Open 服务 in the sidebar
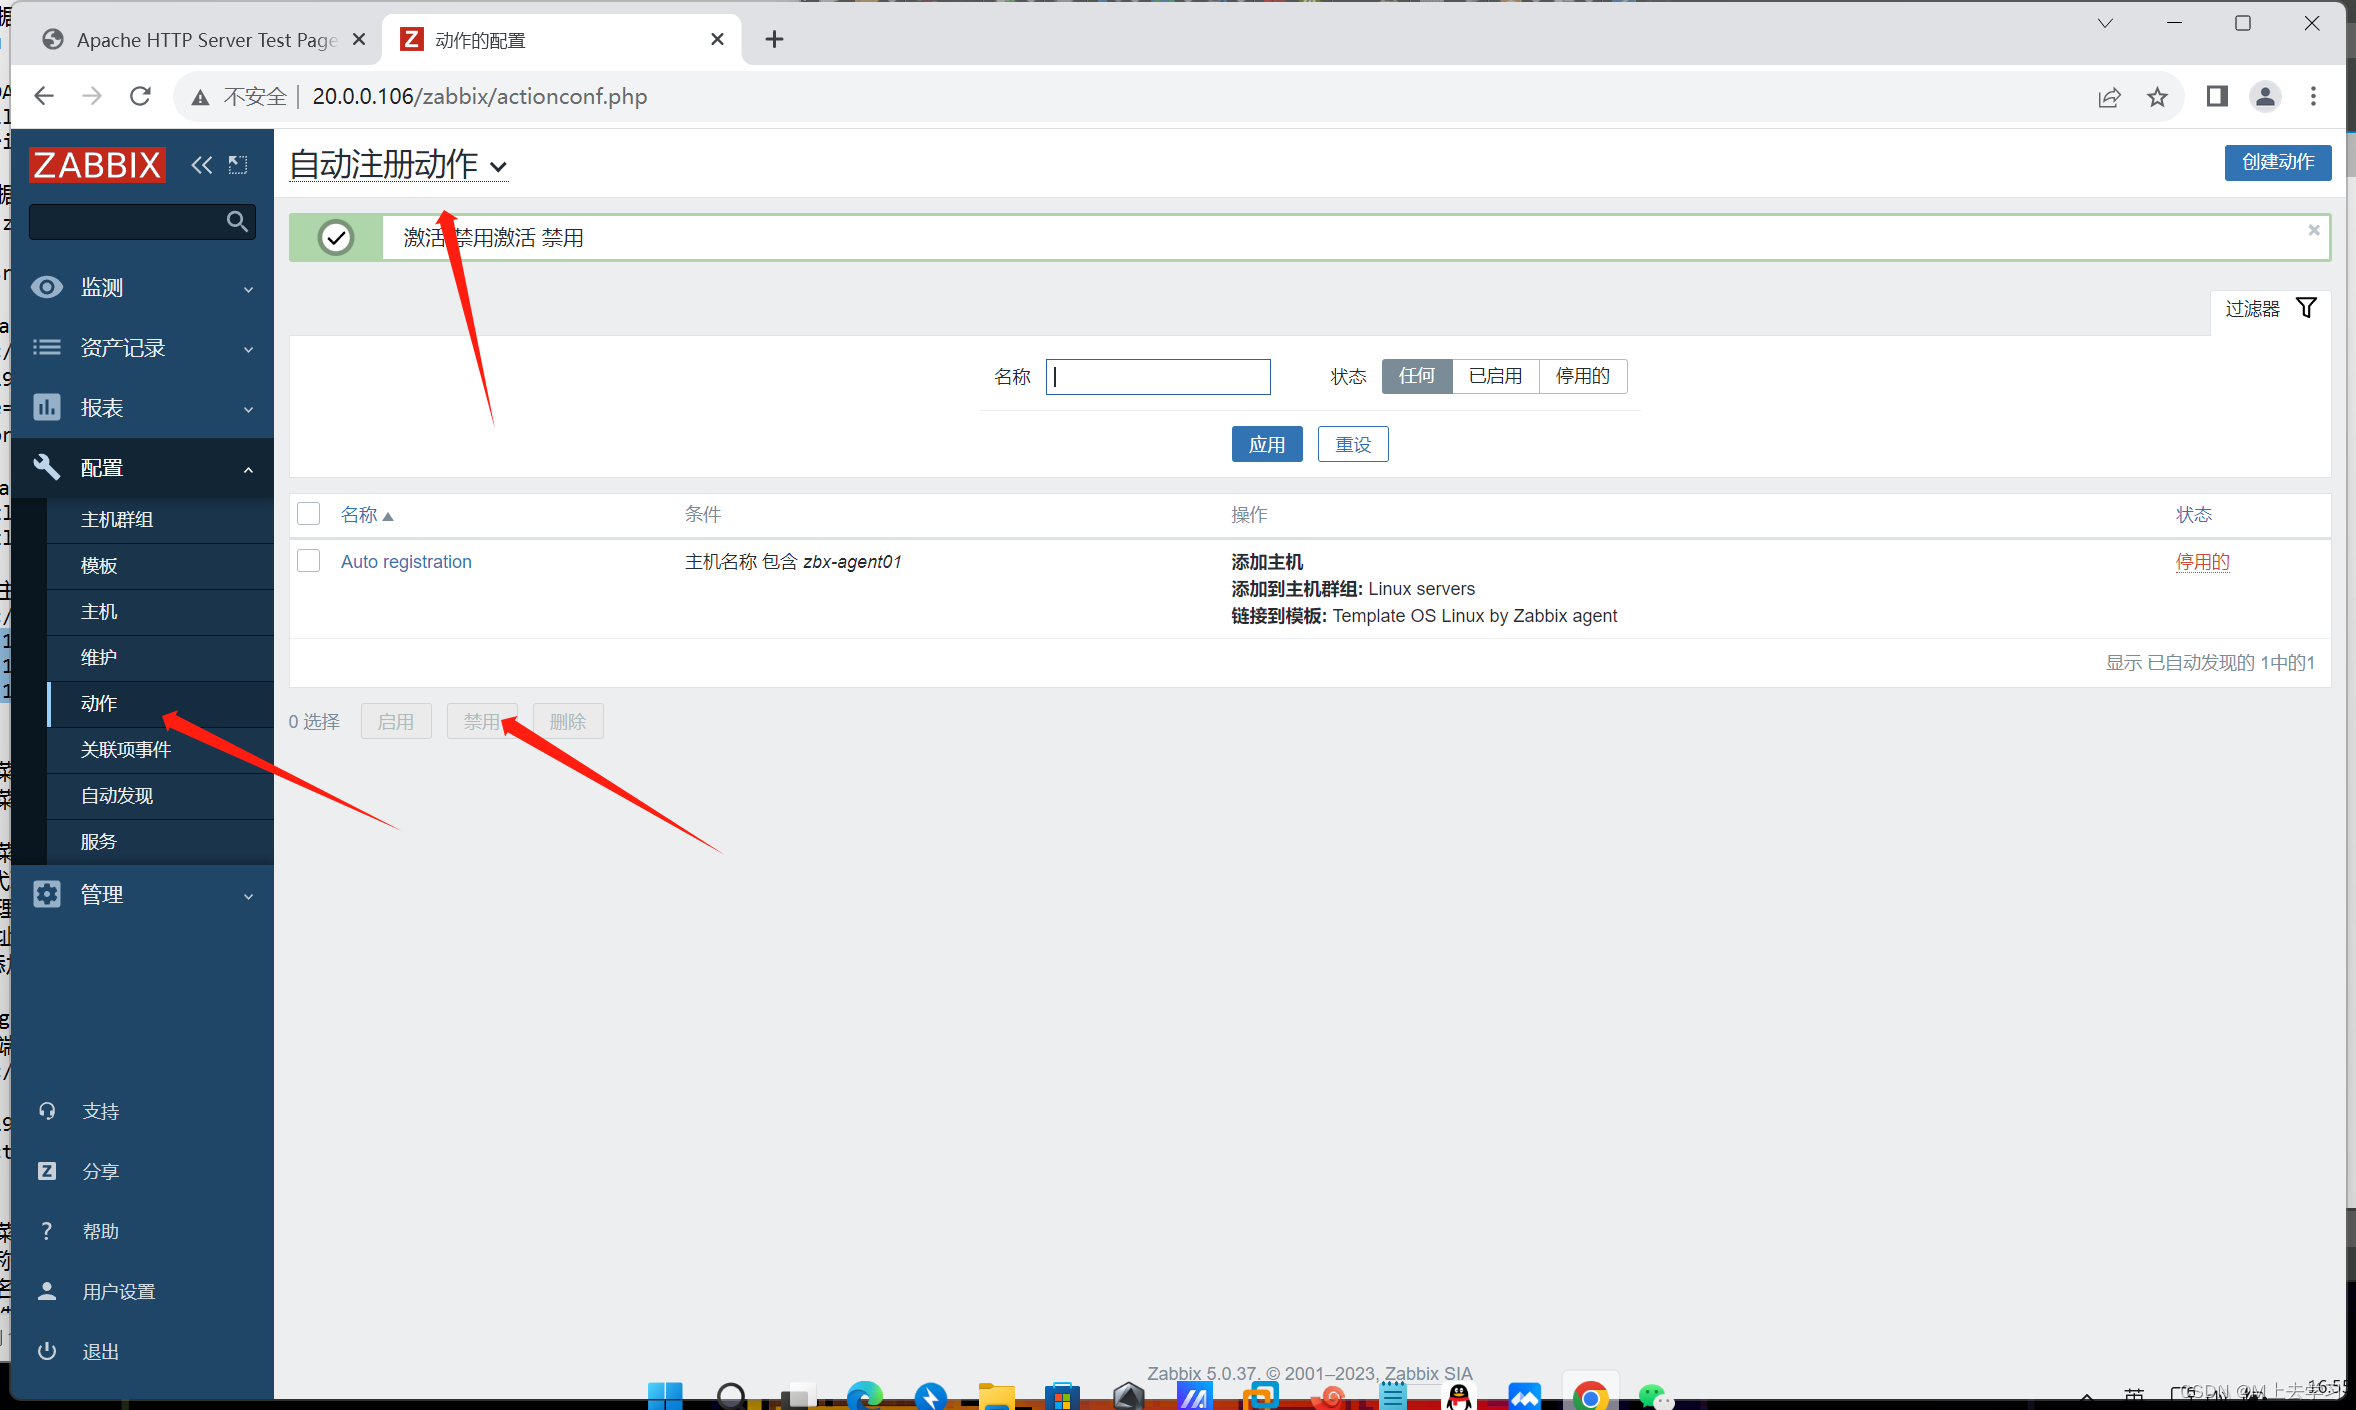2356x1410 pixels. pyautogui.click(x=161, y=842)
